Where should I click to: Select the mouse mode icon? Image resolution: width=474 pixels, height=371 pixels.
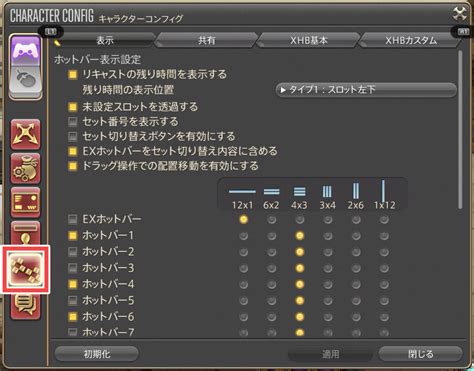pos(26,80)
